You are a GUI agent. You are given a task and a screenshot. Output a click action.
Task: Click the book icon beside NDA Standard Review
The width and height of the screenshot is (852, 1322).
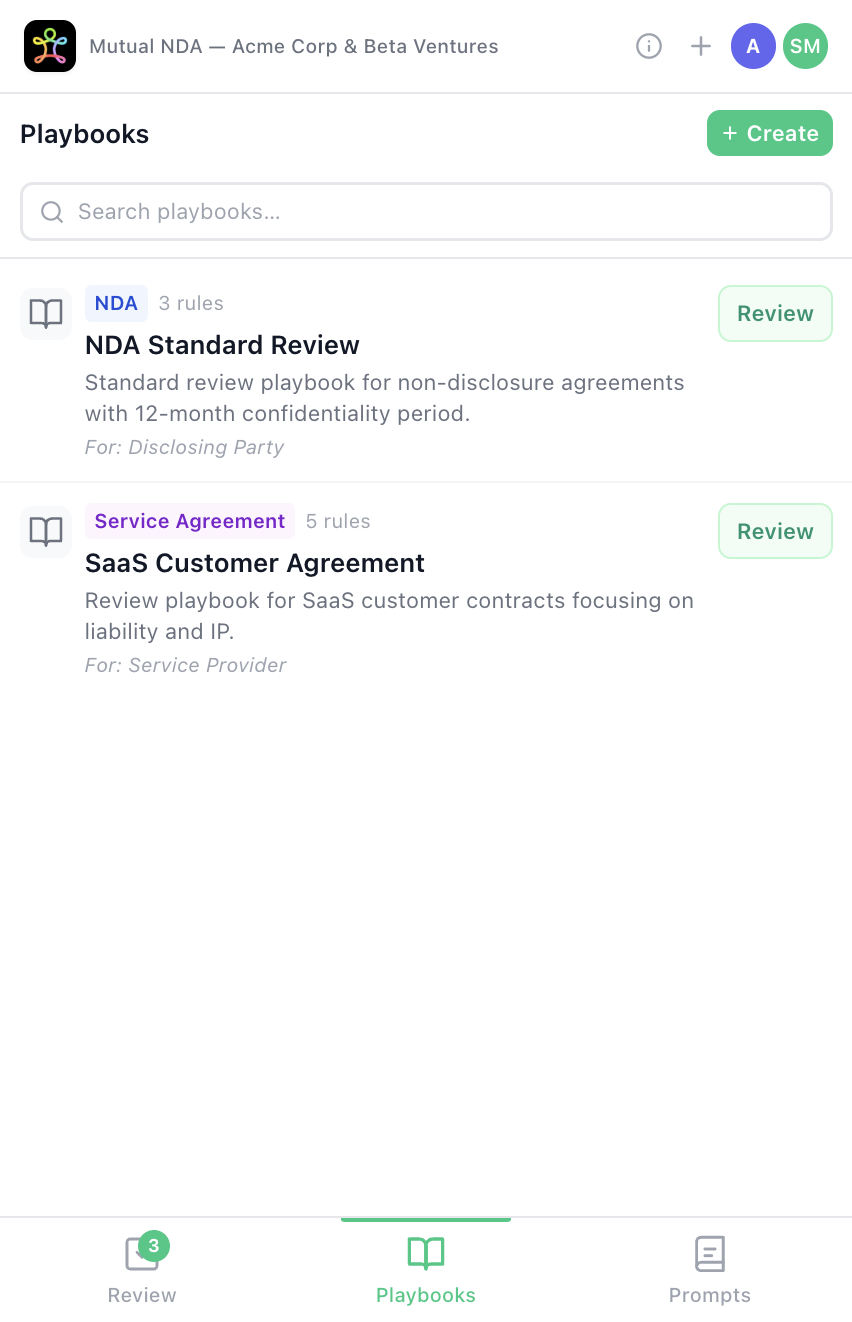point(46,314)
